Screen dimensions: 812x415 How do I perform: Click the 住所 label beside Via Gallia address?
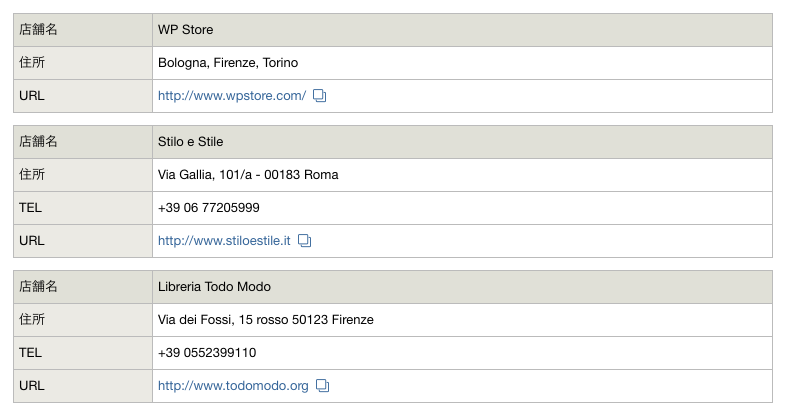tap(32, 175)
